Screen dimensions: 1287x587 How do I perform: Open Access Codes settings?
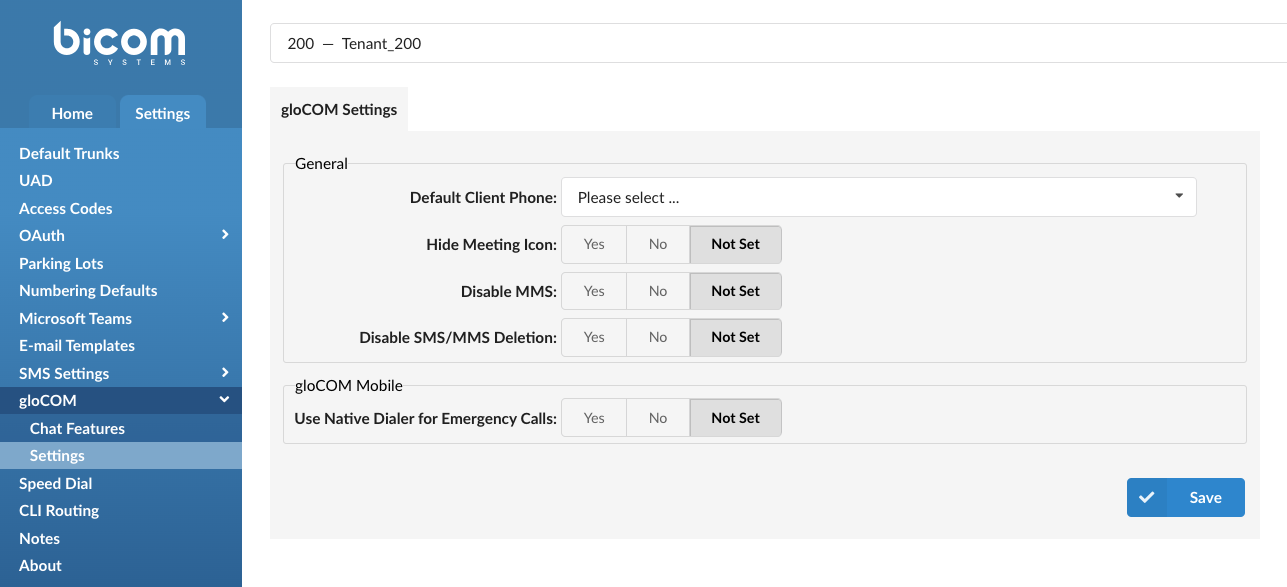pos(65,208)
